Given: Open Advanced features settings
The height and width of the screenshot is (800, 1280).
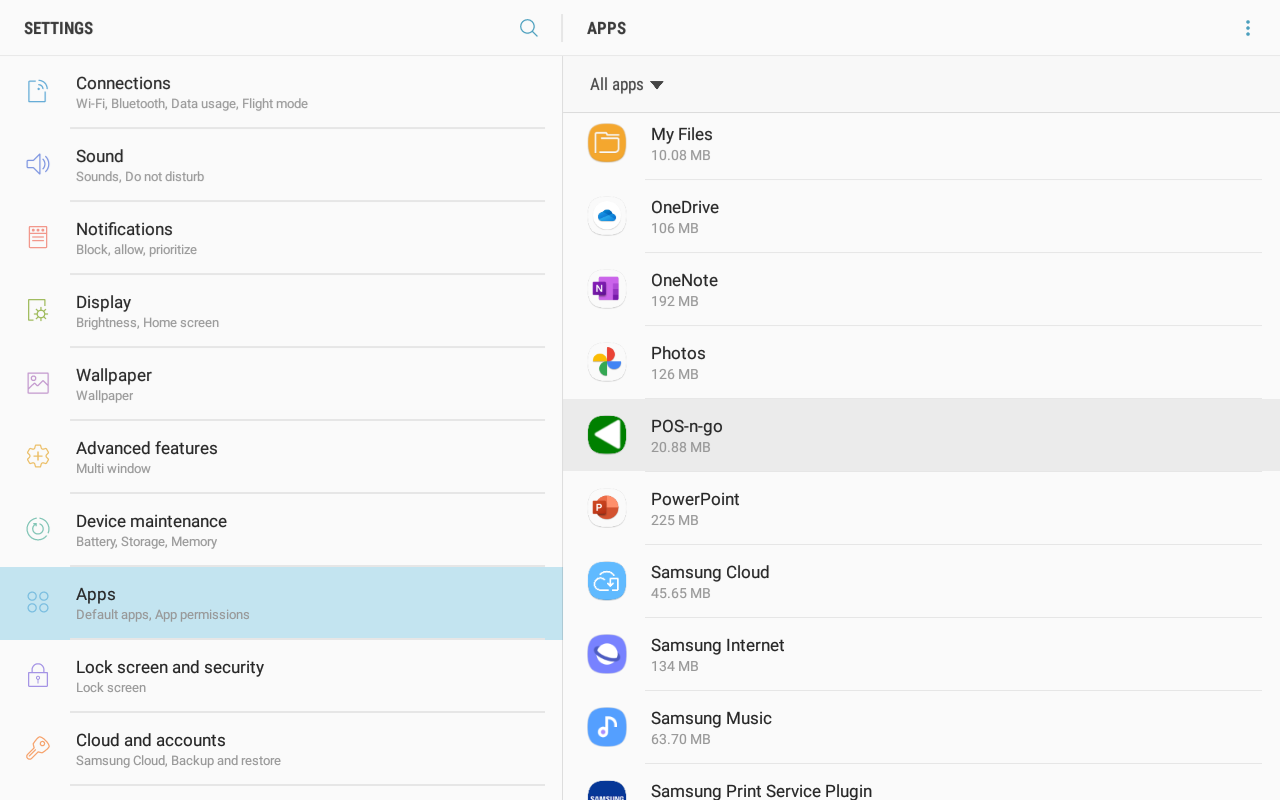Looking at the screenshot, I should point(281,457).
